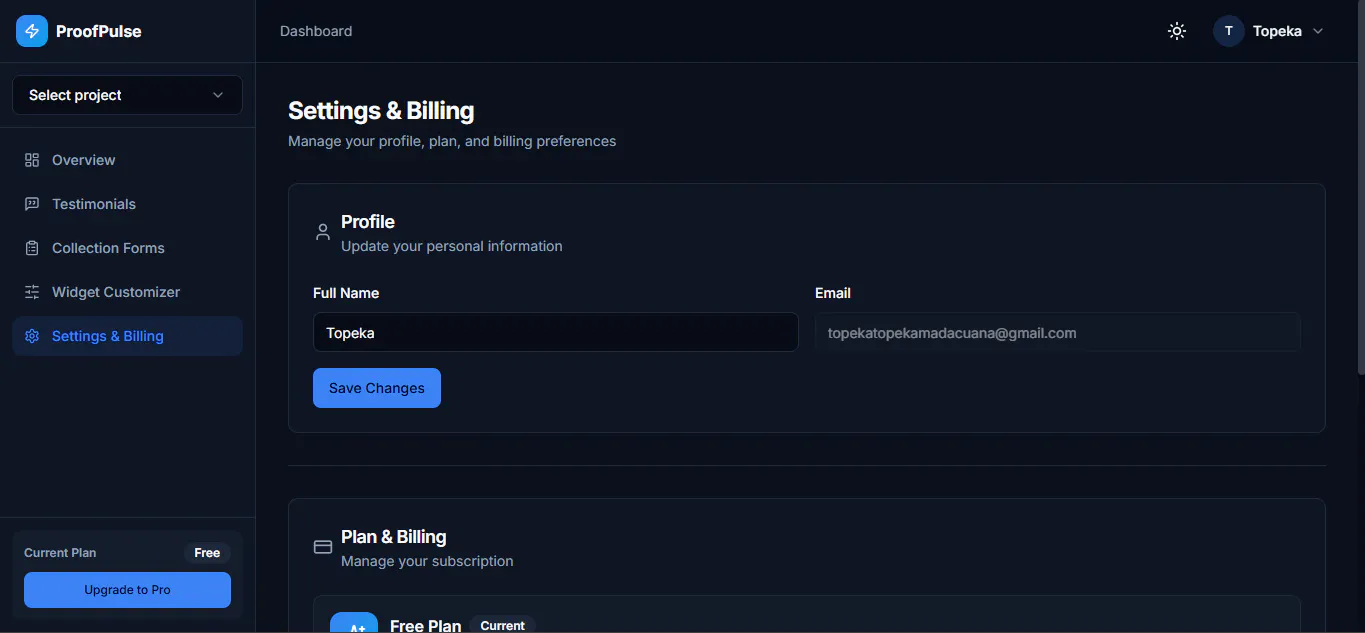Click the Collection Forms clipboard icon
Viewport: 1365px width, 633px height.
pyautogui.click(x=32, y=248)
